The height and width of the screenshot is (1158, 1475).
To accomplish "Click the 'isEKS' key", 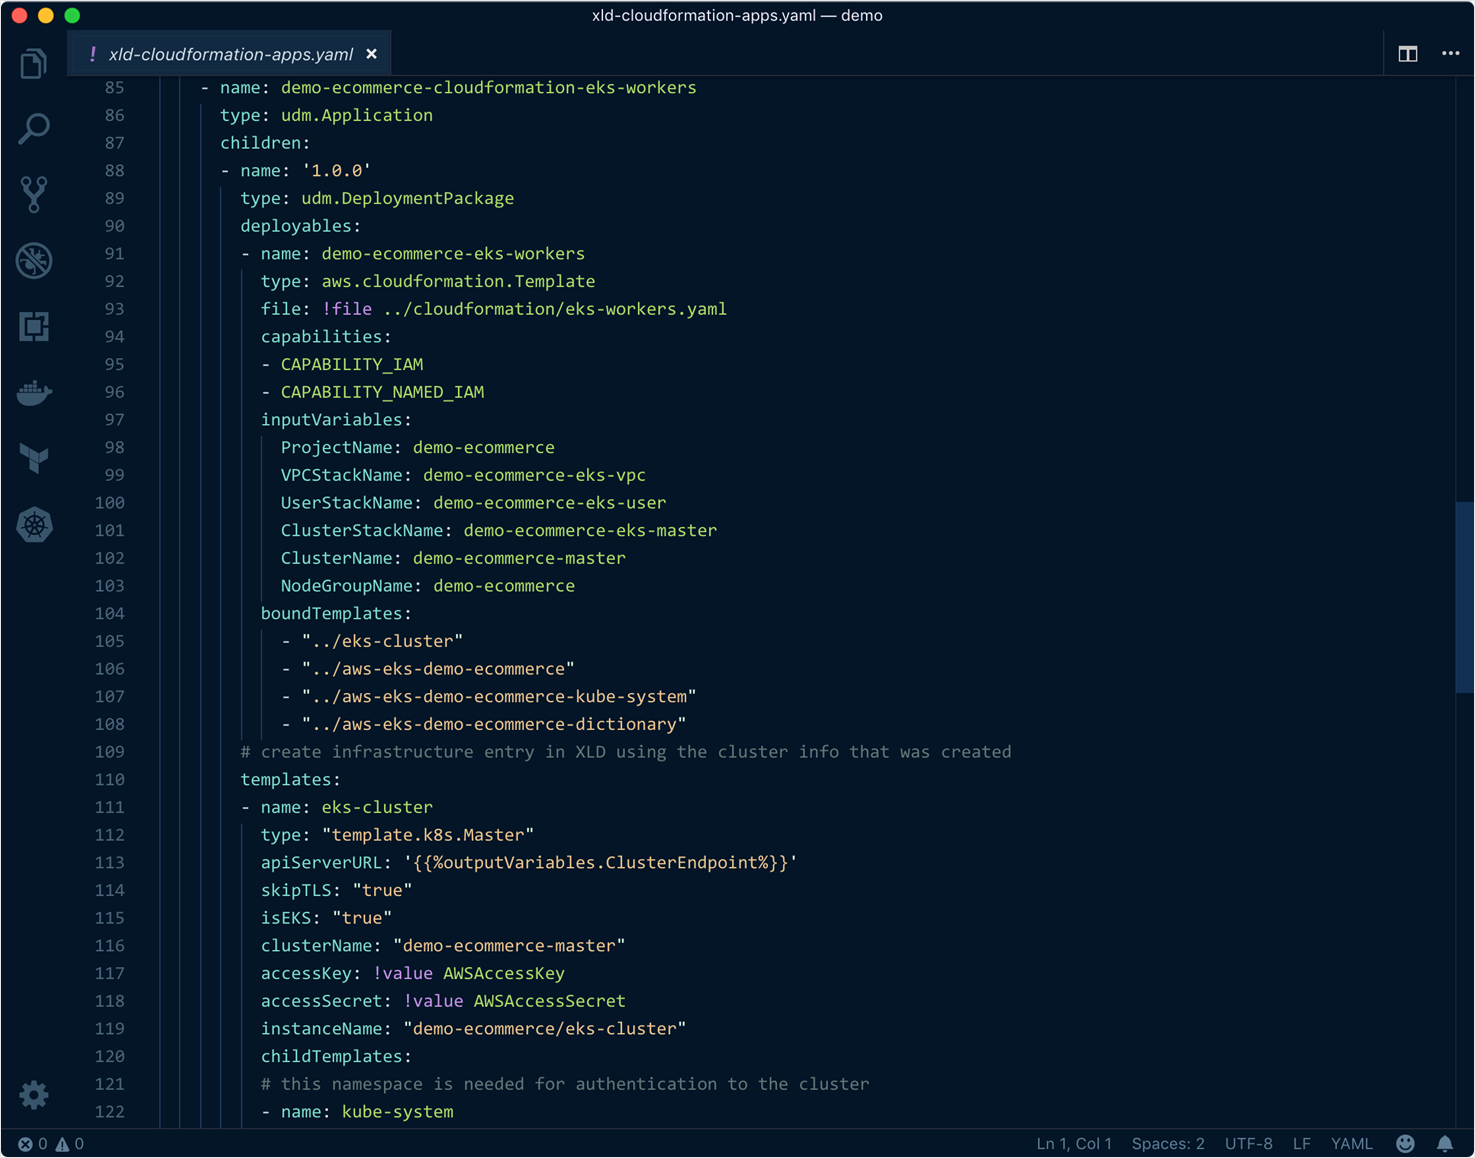I will point(286,918).
